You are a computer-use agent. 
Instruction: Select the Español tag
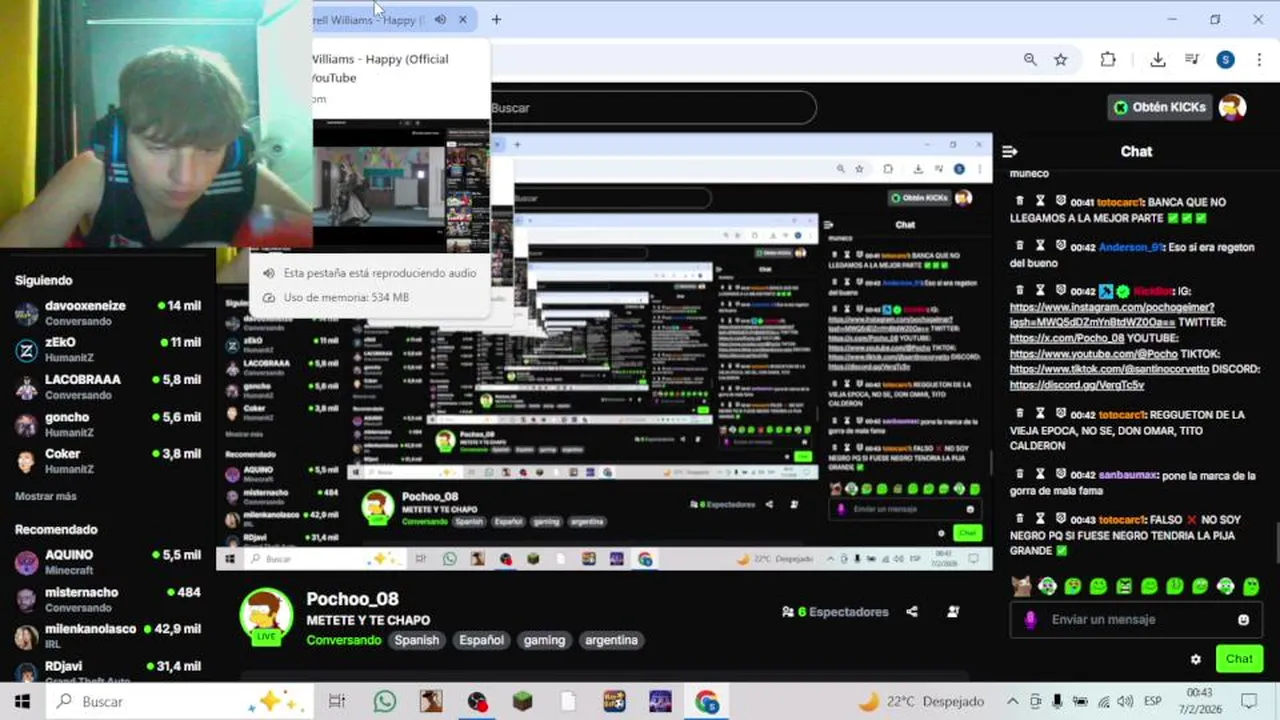[x=481, y=640]
